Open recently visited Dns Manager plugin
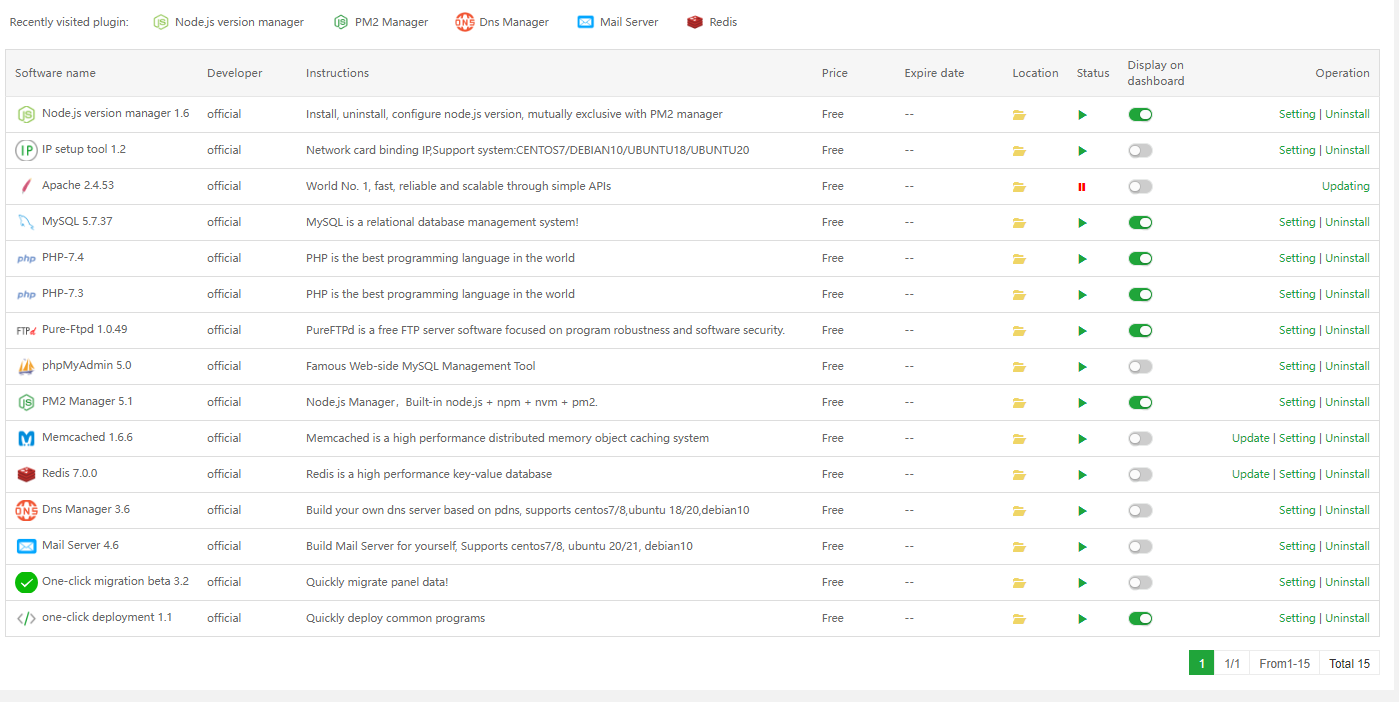Viewport: 1399px width, 702px height. click(502, 22)
